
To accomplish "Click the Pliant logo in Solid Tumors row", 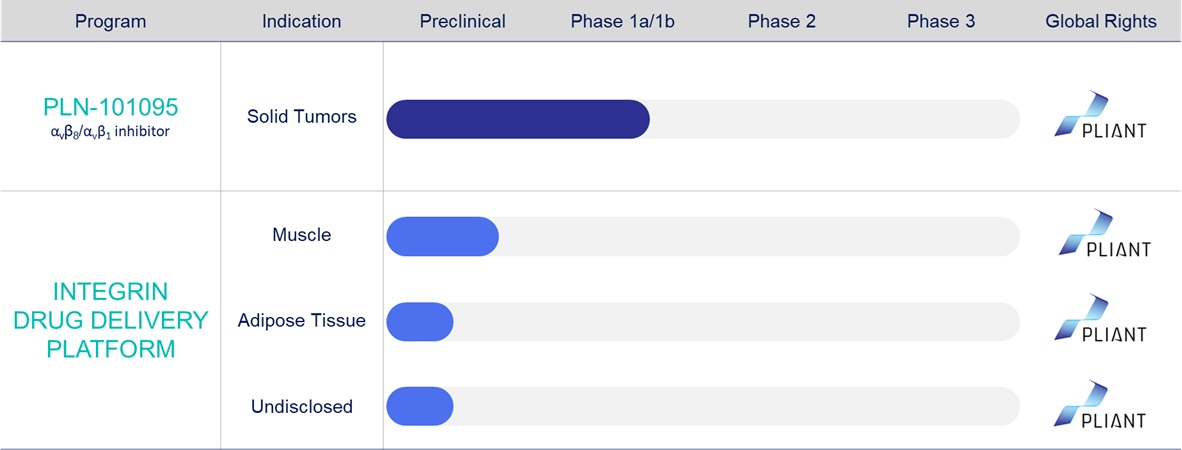I will pyautogui.click(x=1101, y=117).
